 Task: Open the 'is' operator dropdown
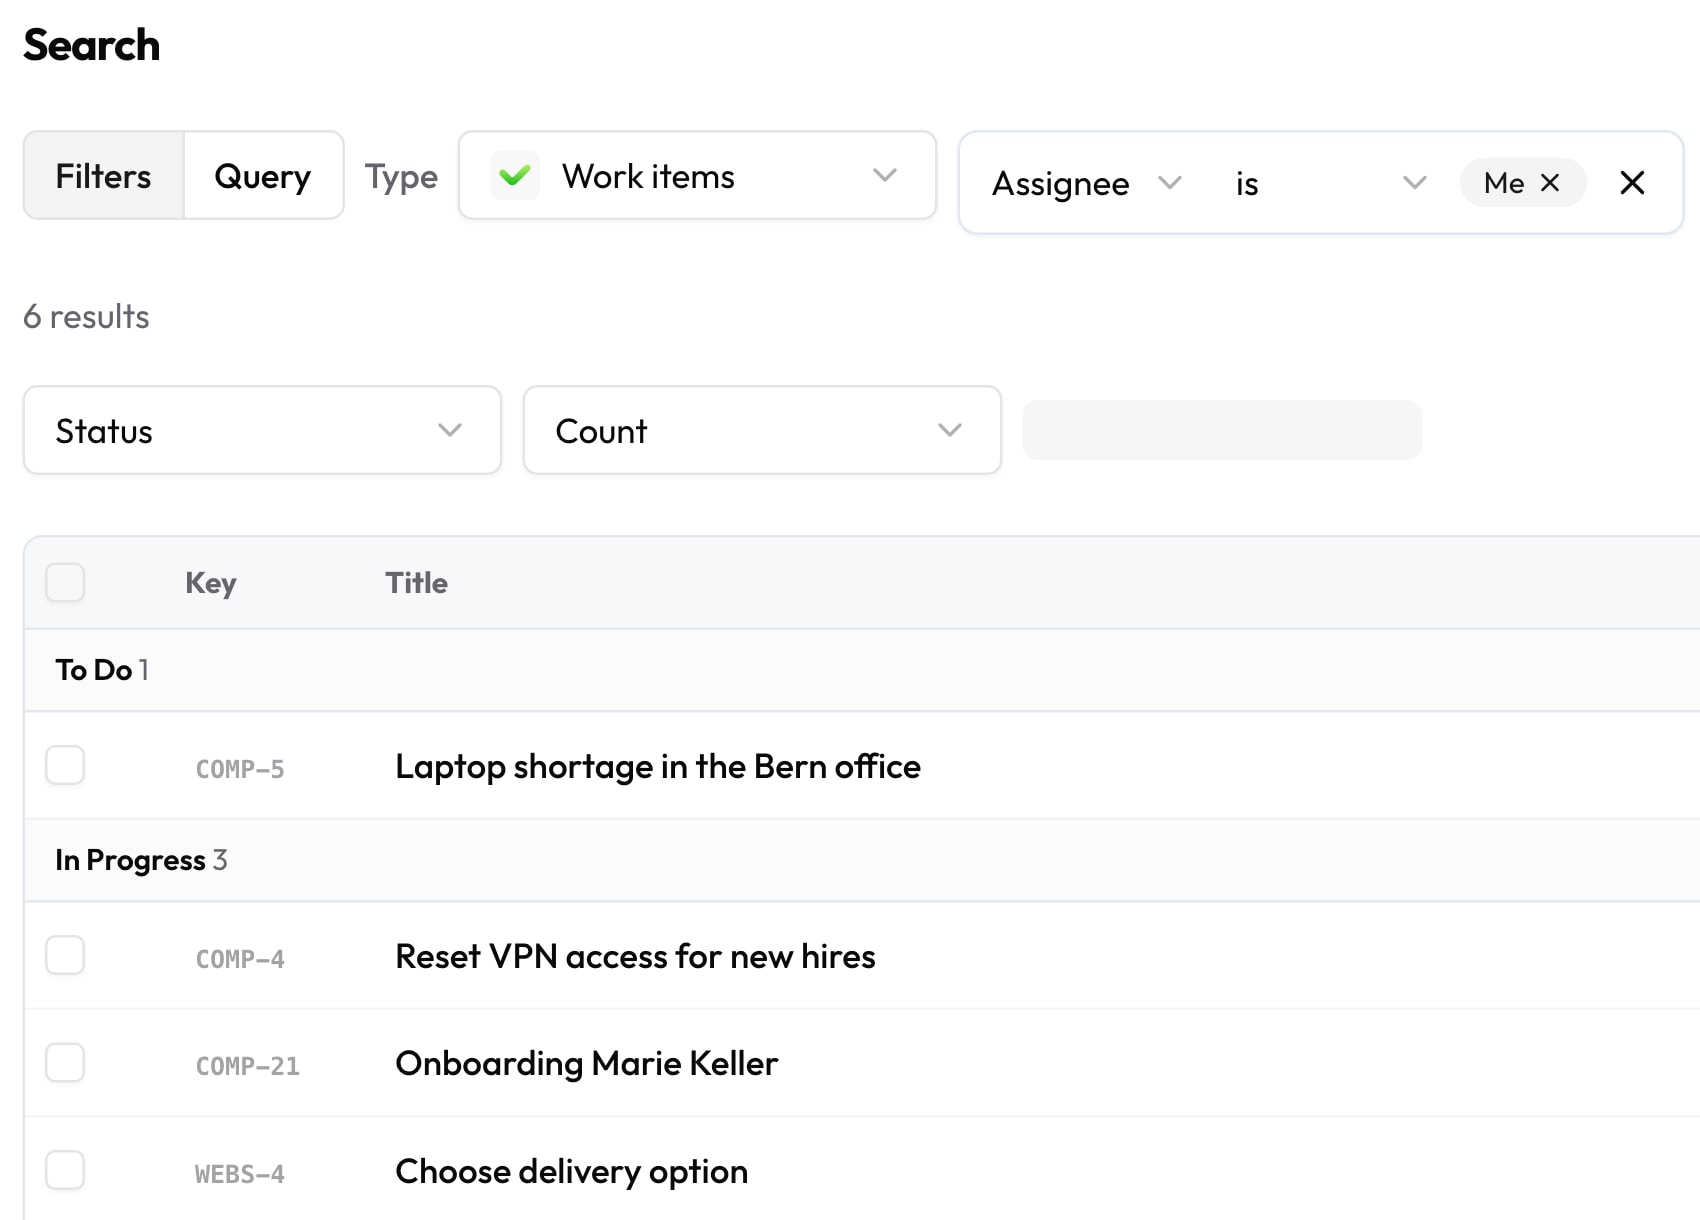point(1331,183)
